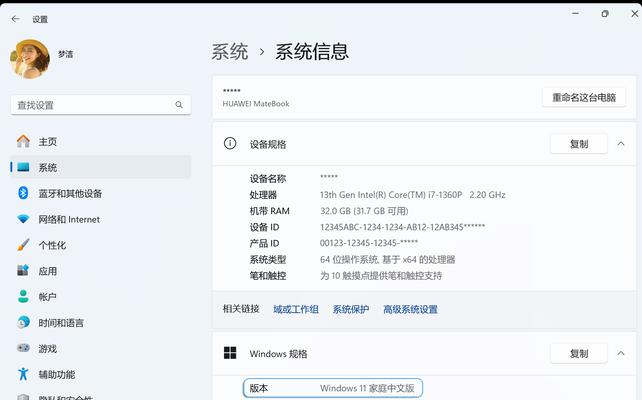Viewport: 642px width, 400px height.
Task: Open the 时间和语言 globe icon
Action: [x=23, y=322]
